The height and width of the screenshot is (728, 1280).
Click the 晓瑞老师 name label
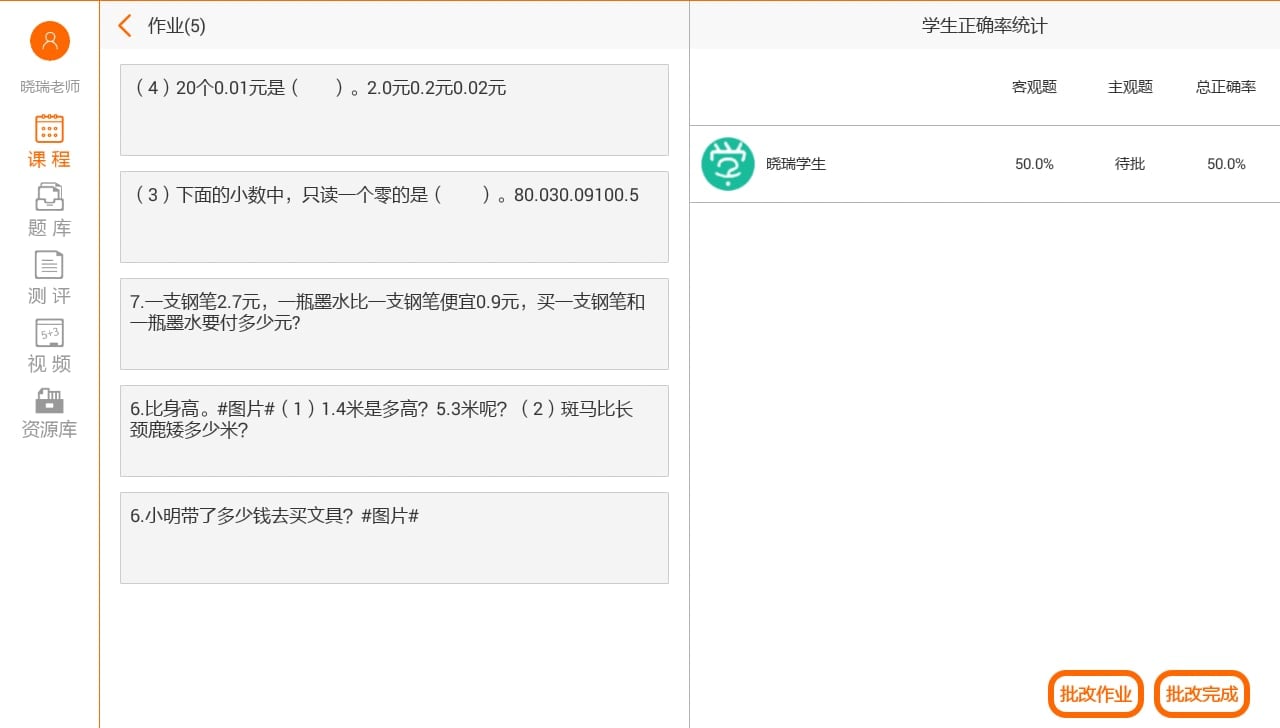coord(50,87)
